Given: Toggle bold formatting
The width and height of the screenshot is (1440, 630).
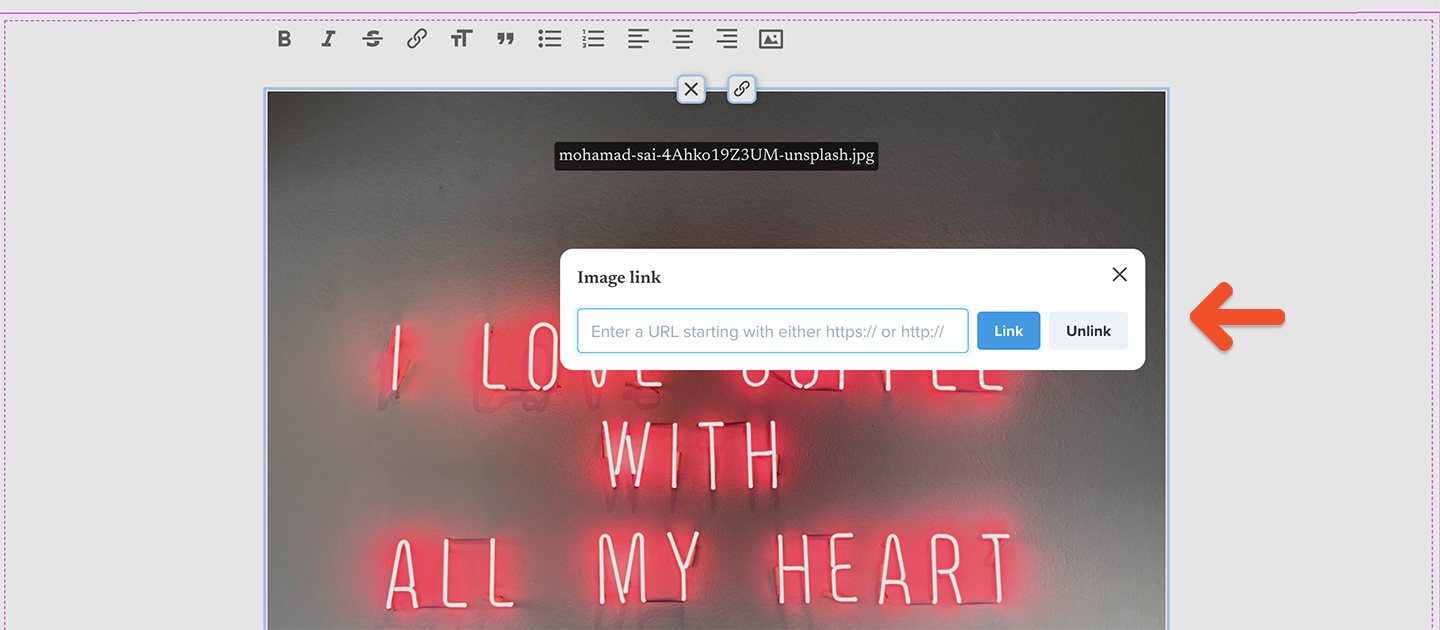Looking at the screenshot, I should (x=284, y=39).
